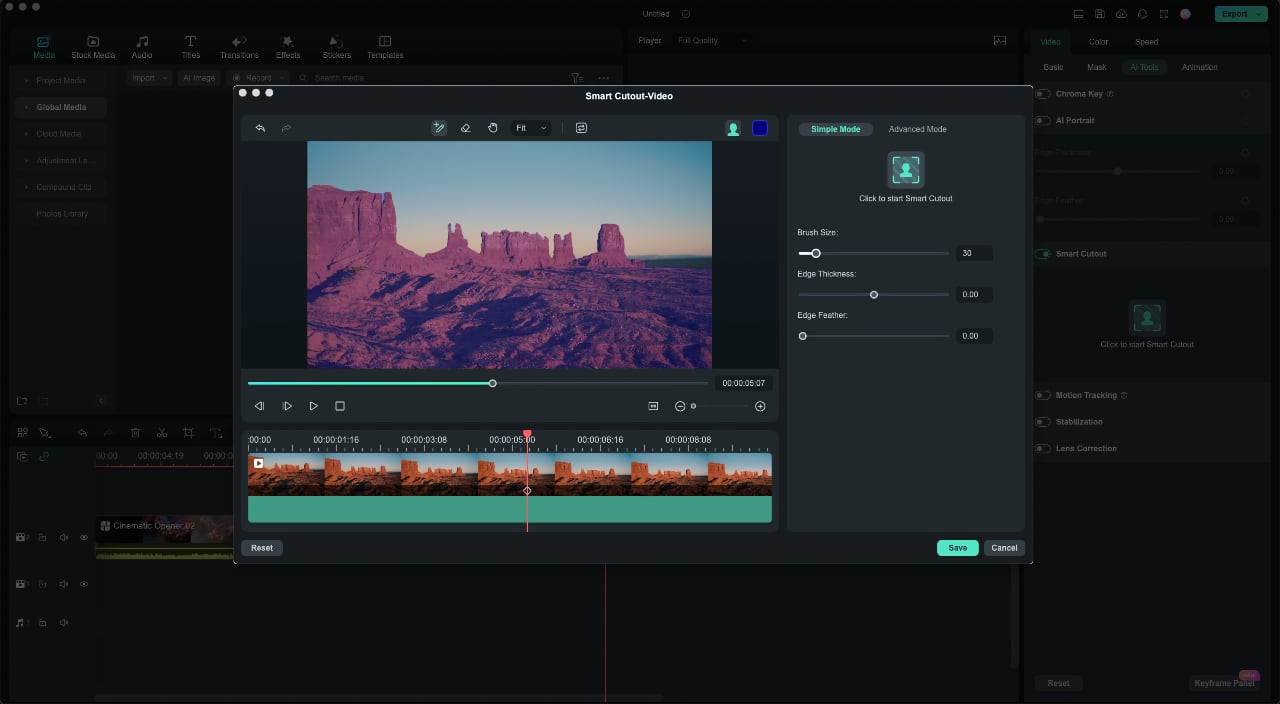Viewport: 1280px width, 704px height.
Task: Expand the Global Media section
Action: pyautogui.click(x=60, y=107)
